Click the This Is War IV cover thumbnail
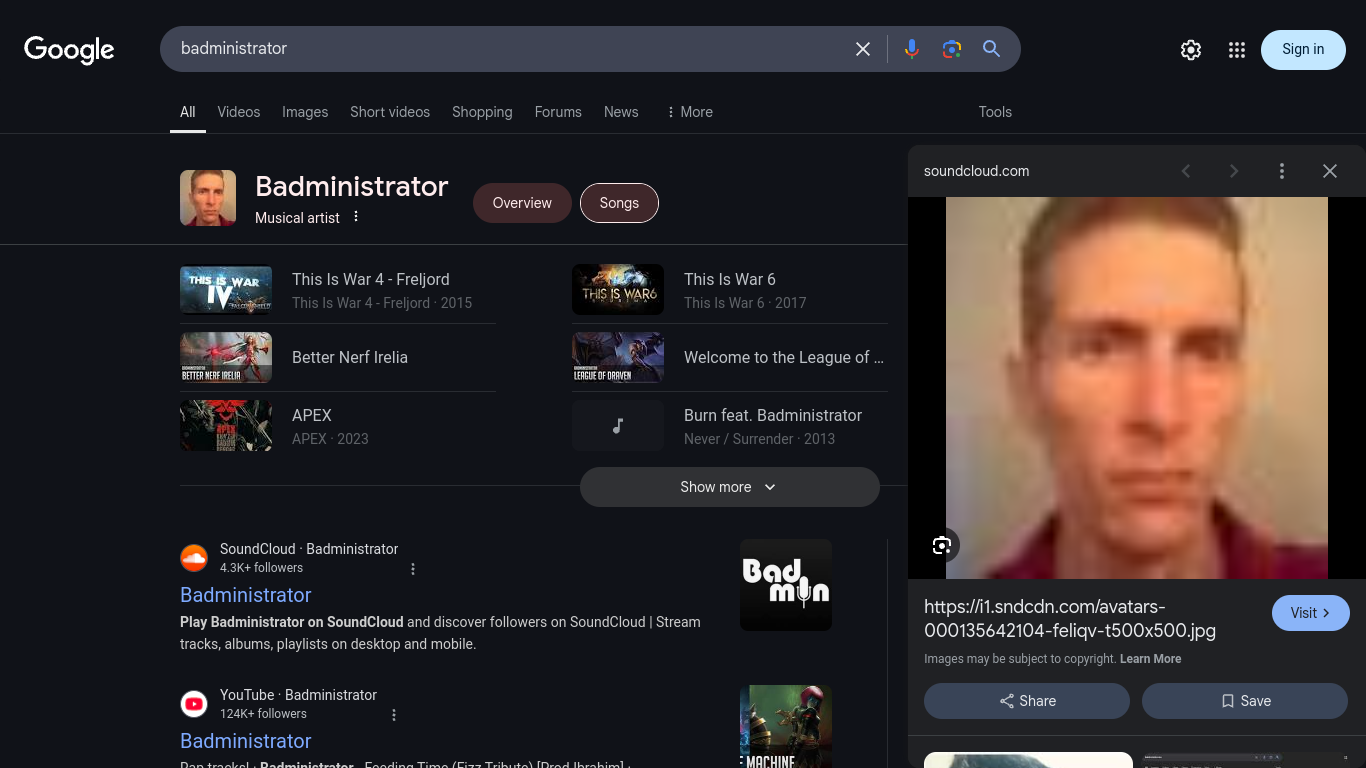 (226, 289)
